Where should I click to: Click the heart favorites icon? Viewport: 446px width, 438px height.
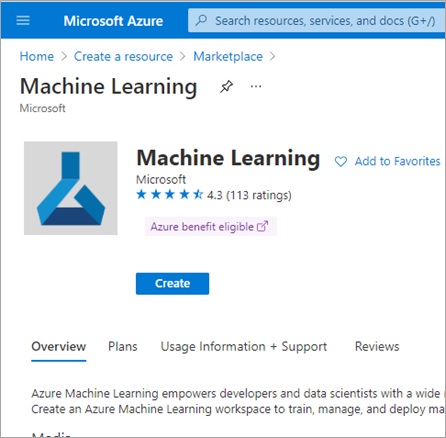(x=341, y=162)
